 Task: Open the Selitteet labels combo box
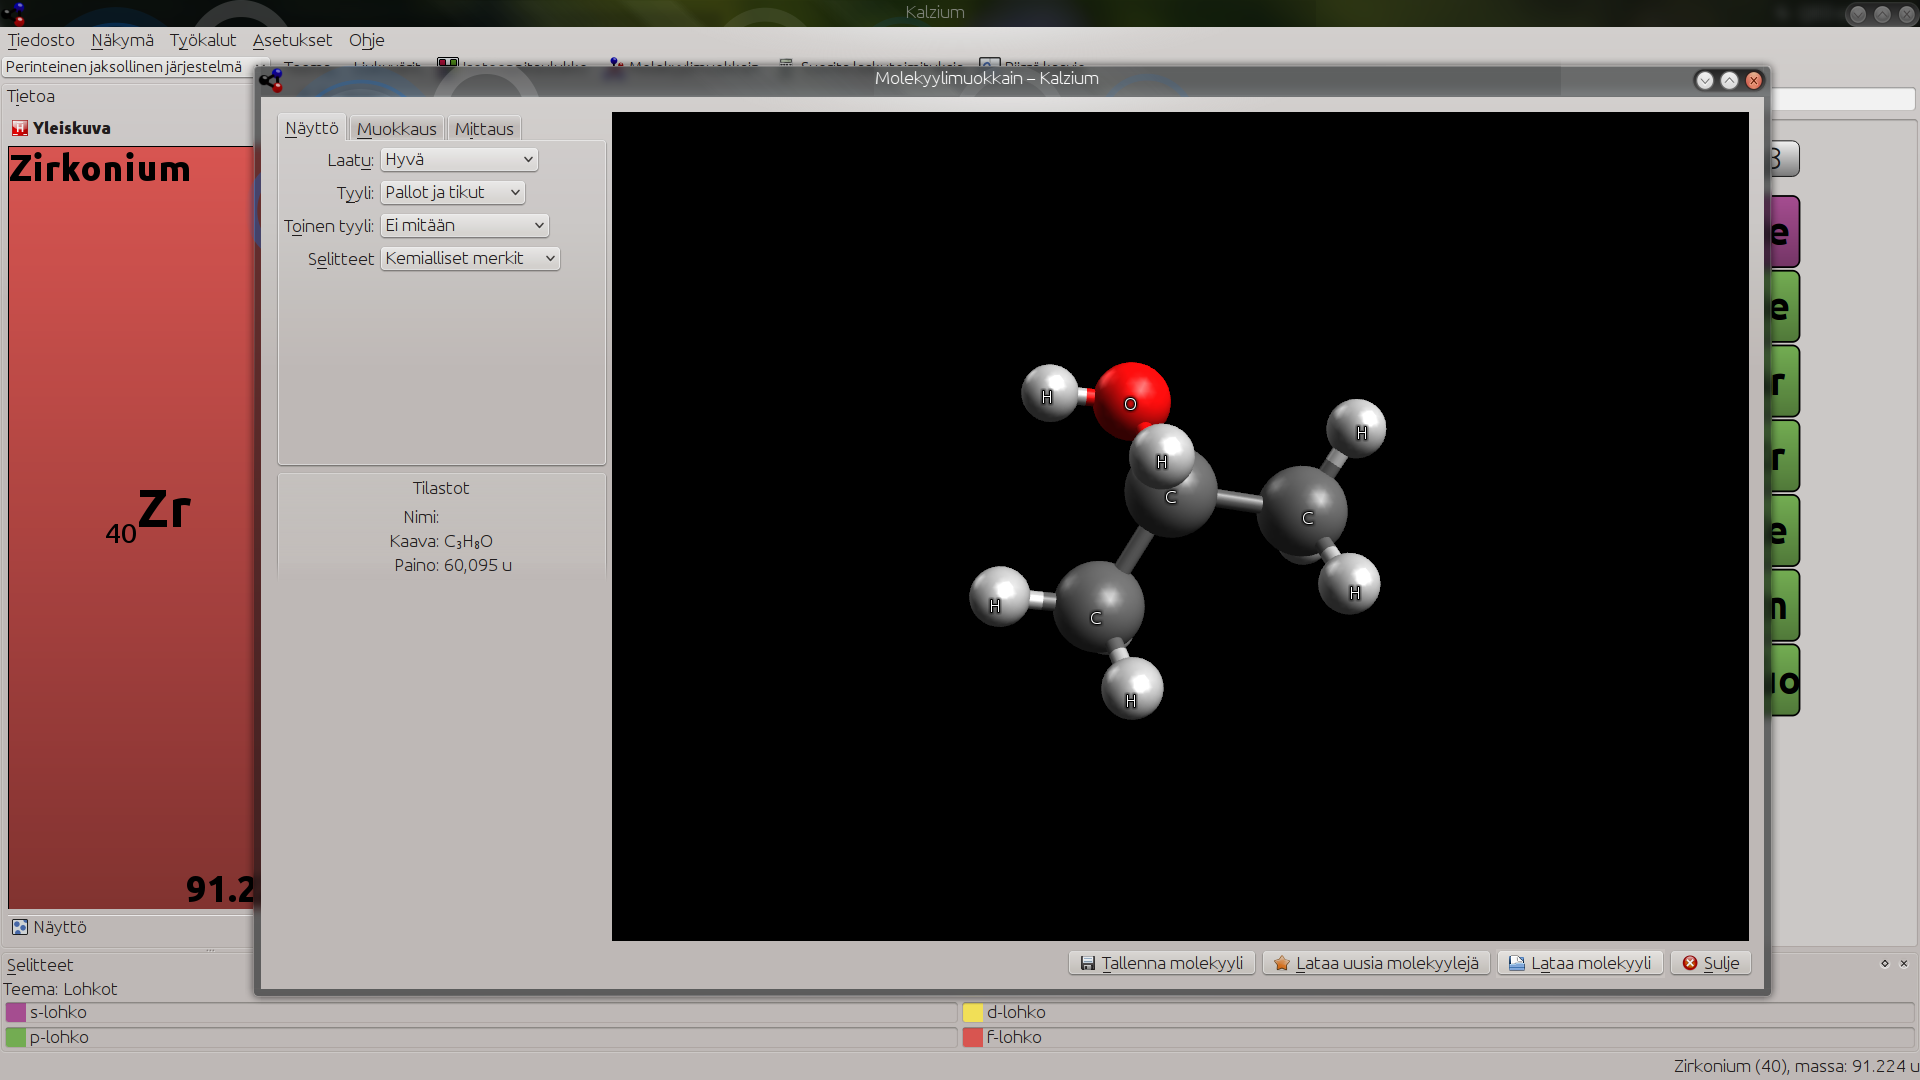pos(470,258)
